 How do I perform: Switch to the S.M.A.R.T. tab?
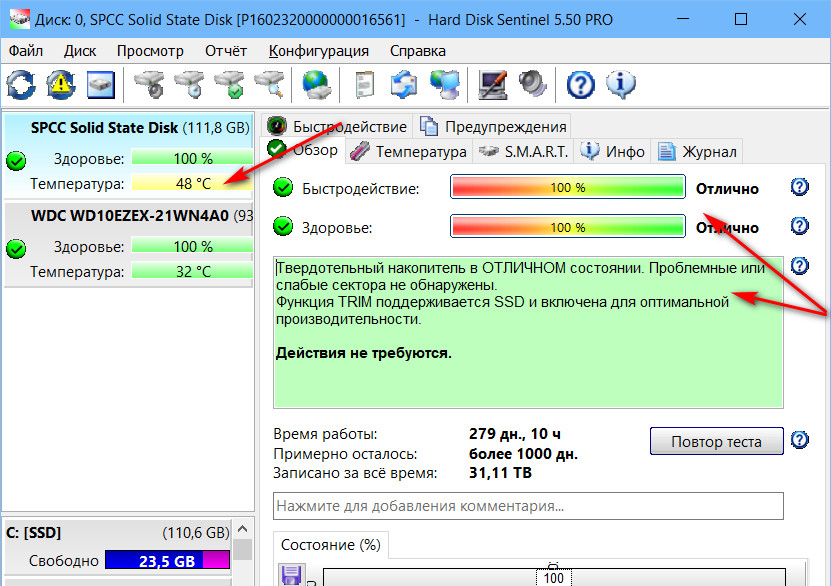click(x=523, y=152)
